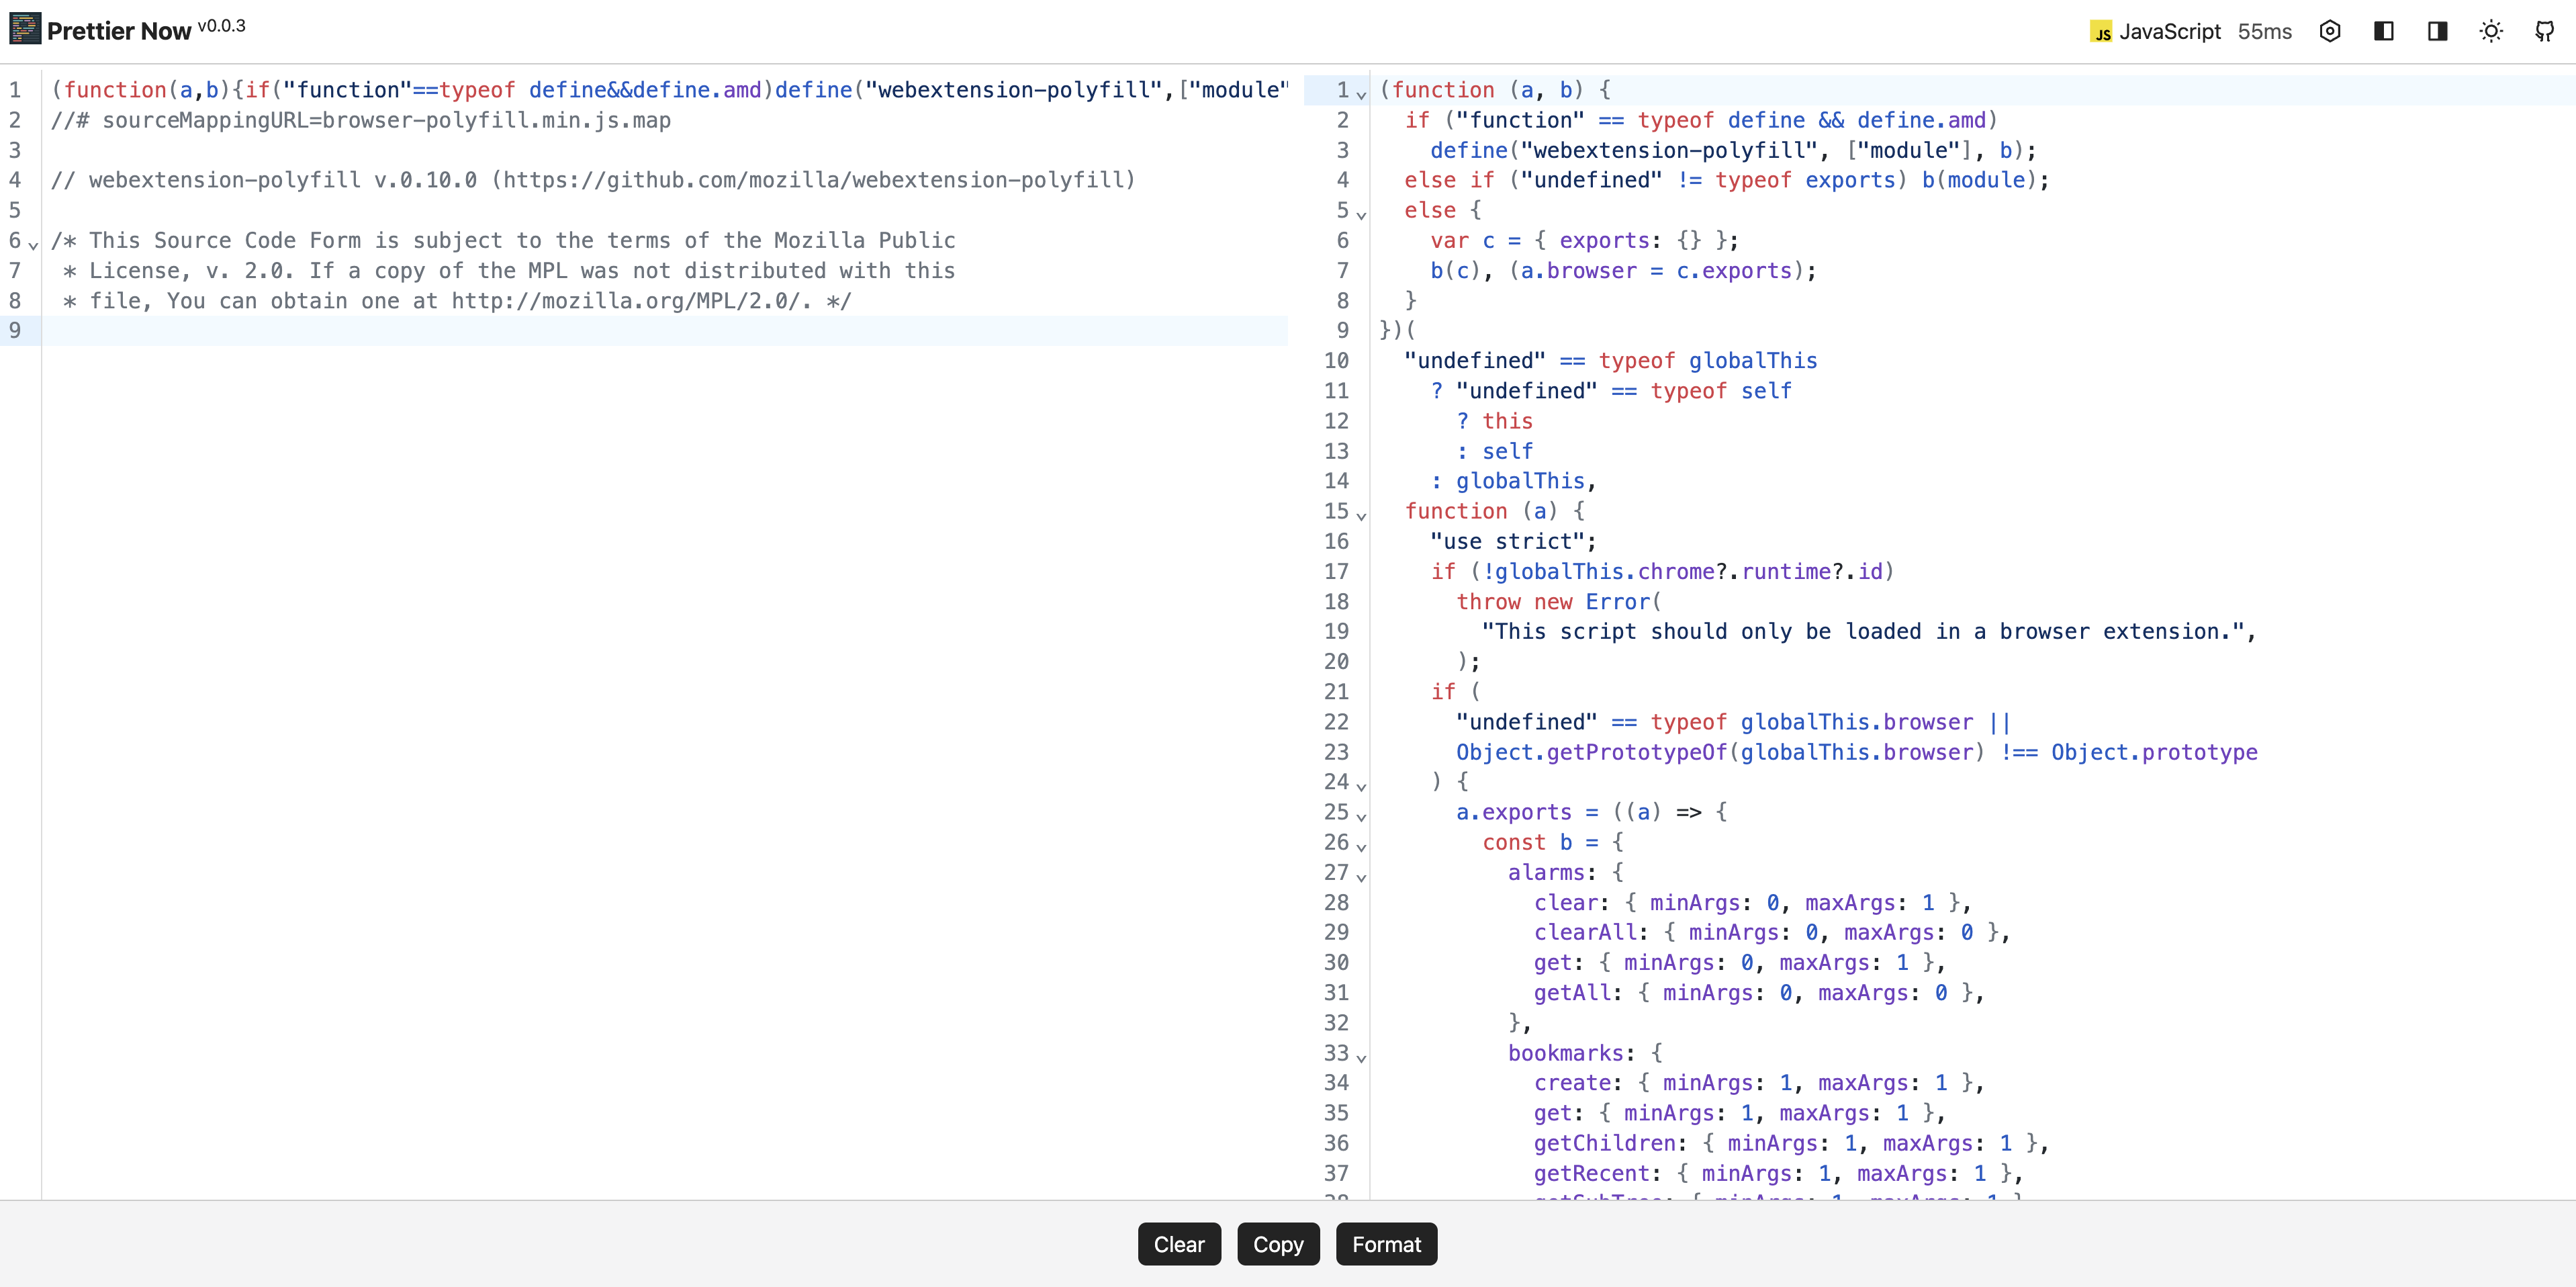Image resolution: width=2576 pixels, height=1287 pixels.
Task: Open the GitHub repository icon
Action: pos(2545,31)
